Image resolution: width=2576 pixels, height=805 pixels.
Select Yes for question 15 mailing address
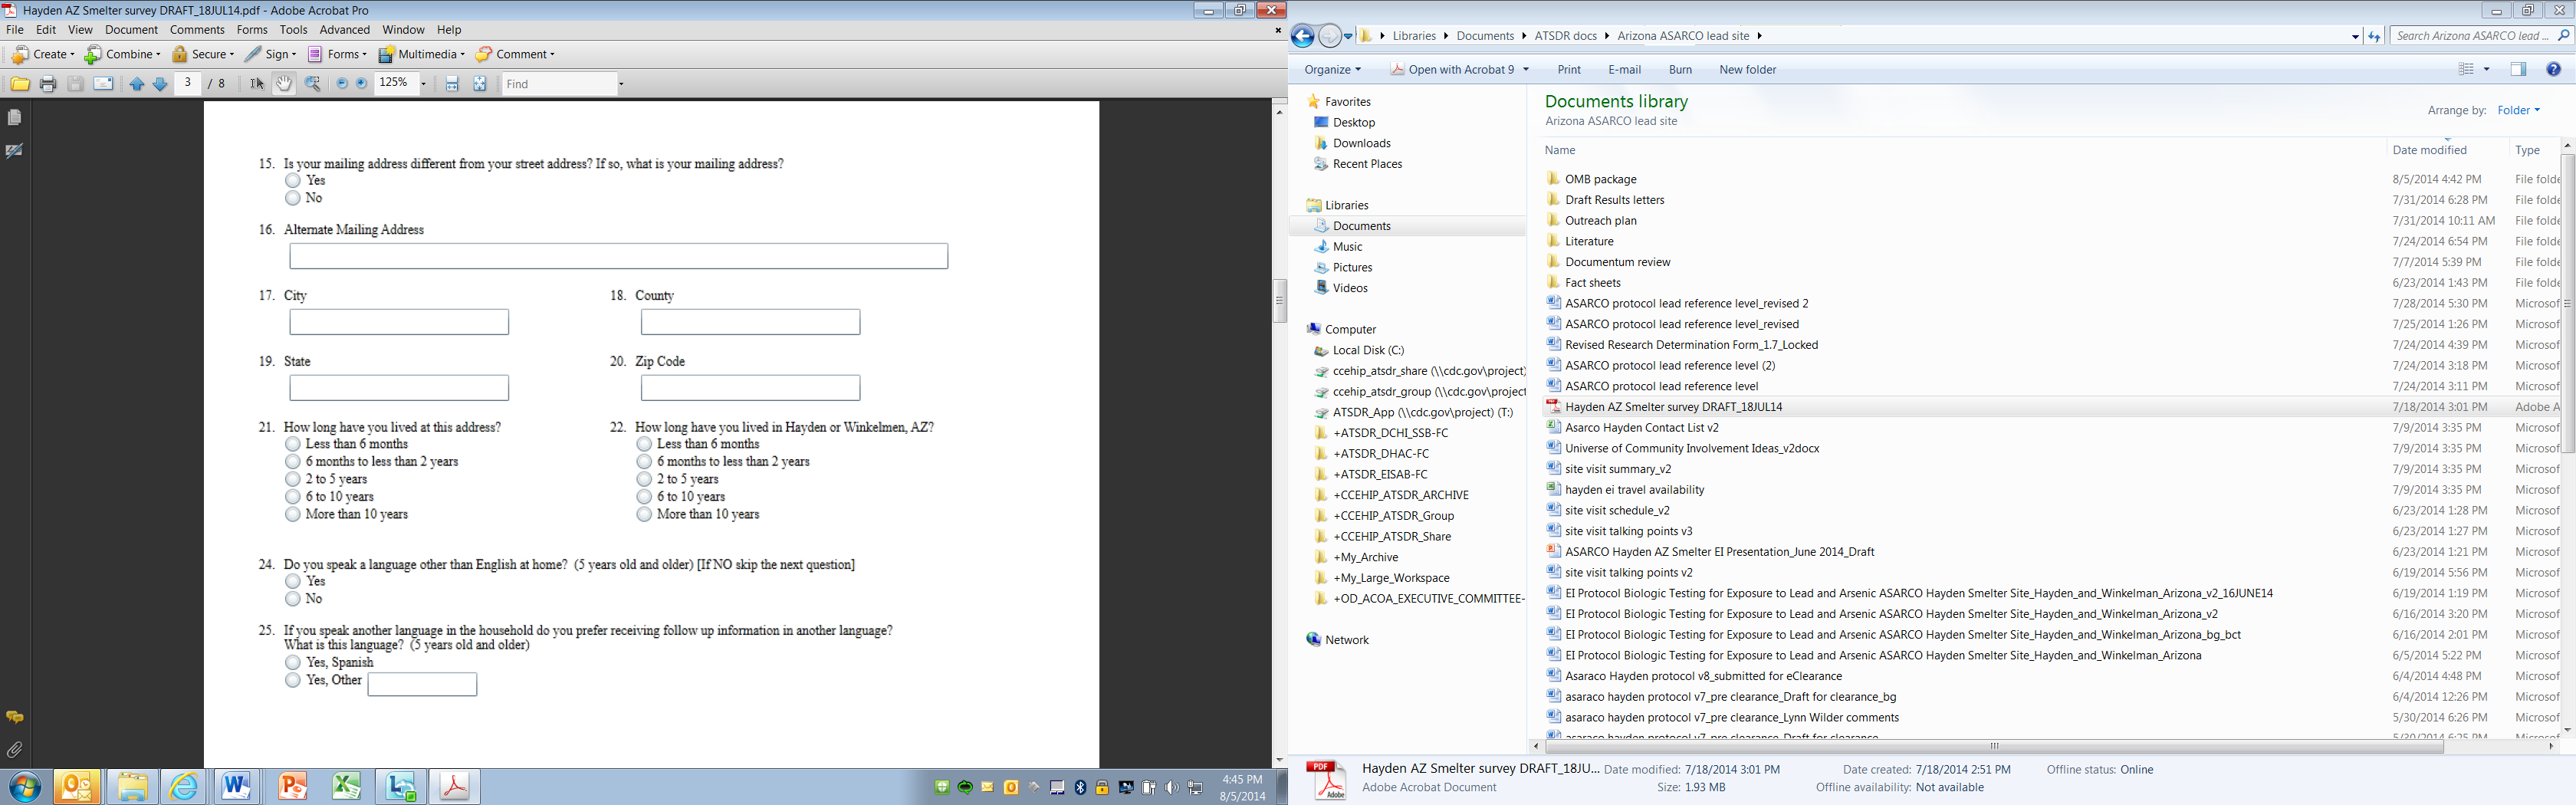coord(293,181)
